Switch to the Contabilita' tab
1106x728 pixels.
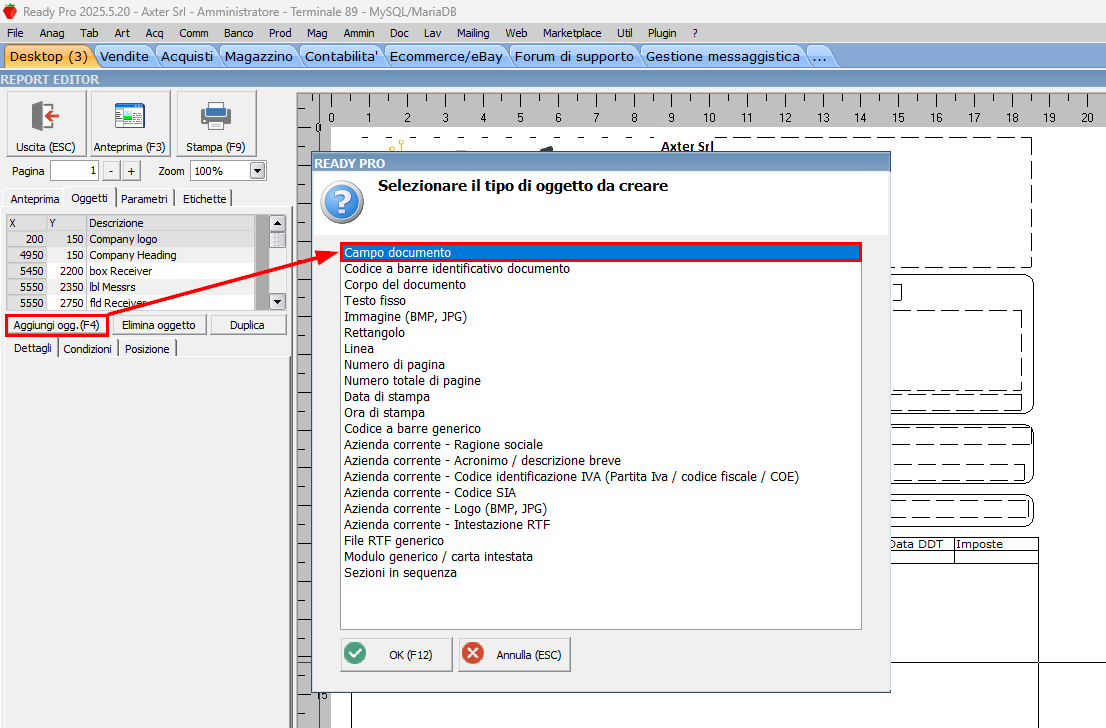341,56
